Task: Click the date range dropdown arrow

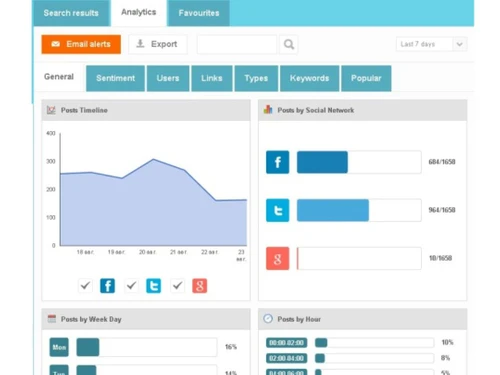Action: 460,44
